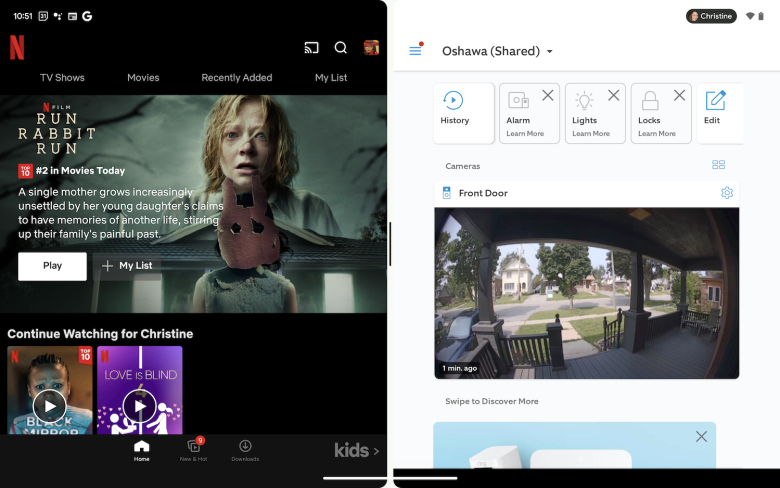
Task: Open the Ring hamburger menu
Action: pos(415,51)
